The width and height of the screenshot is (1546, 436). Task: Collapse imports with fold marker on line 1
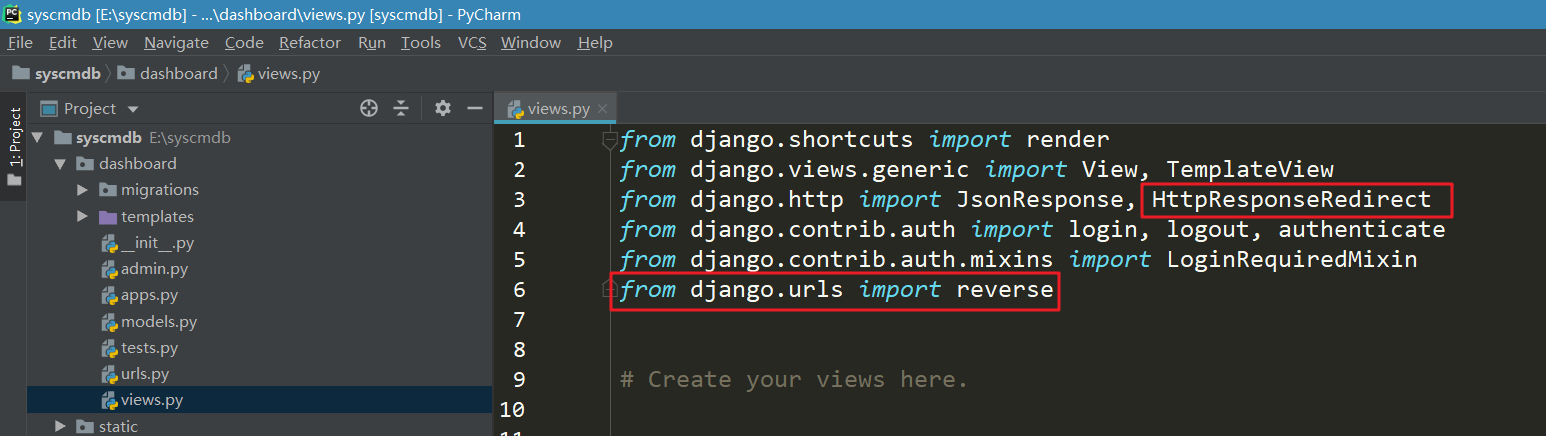tap(609, 141)
